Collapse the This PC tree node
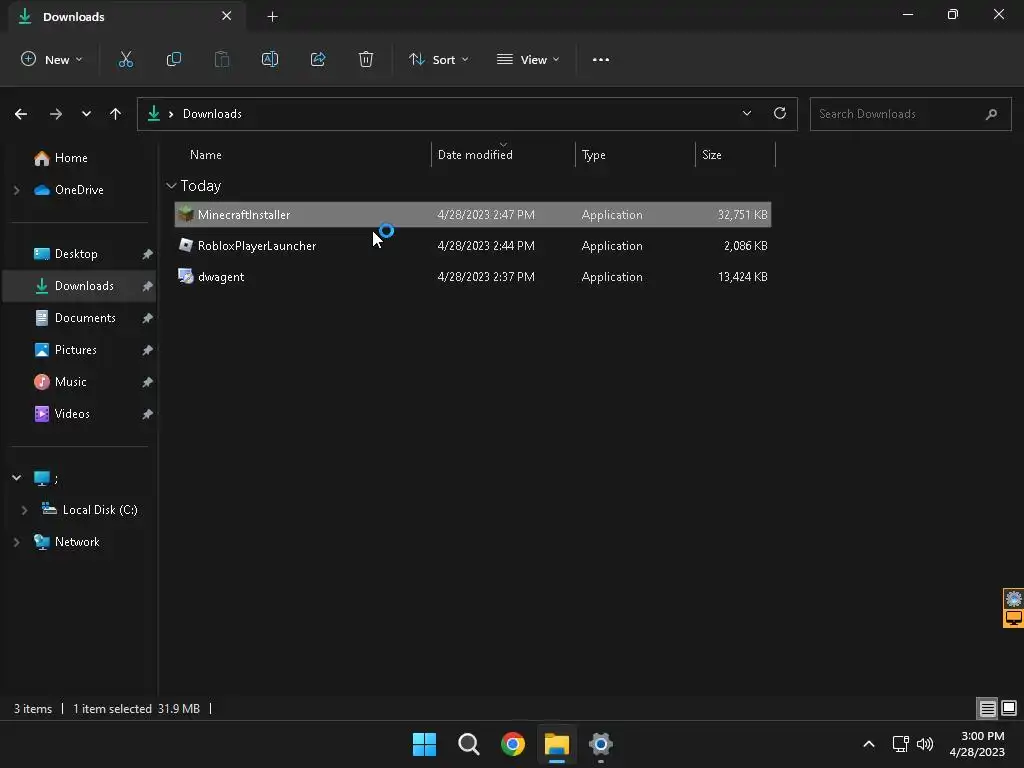1024x768 pixels. click(16, 478)
